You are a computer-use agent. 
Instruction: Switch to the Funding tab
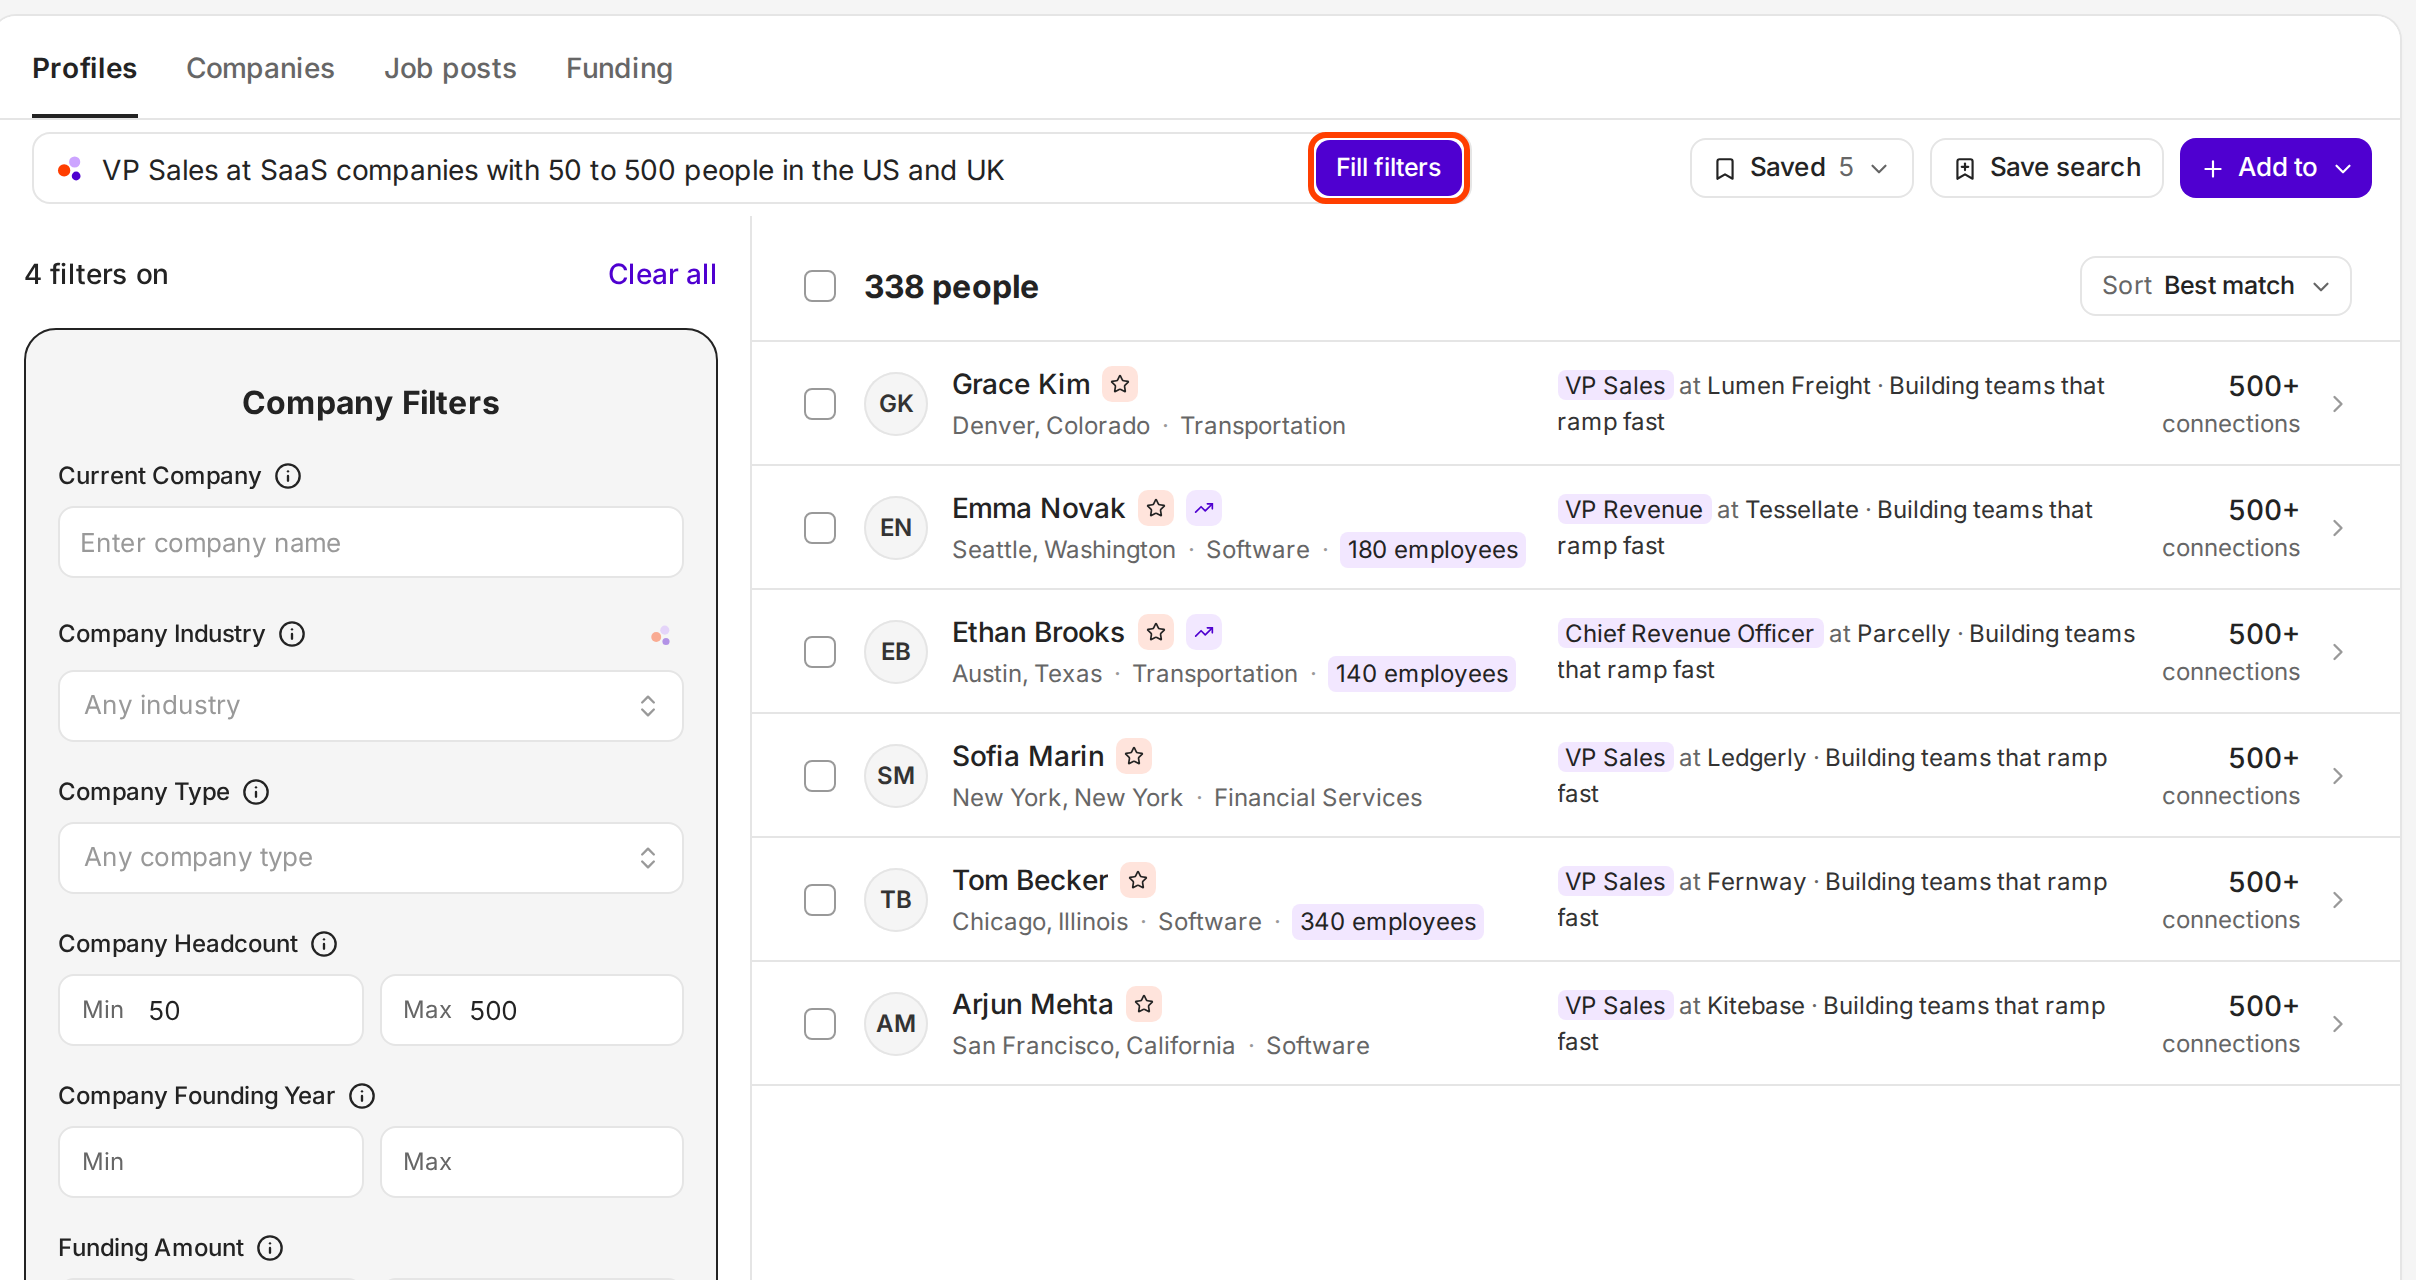[x=619, y=68]
